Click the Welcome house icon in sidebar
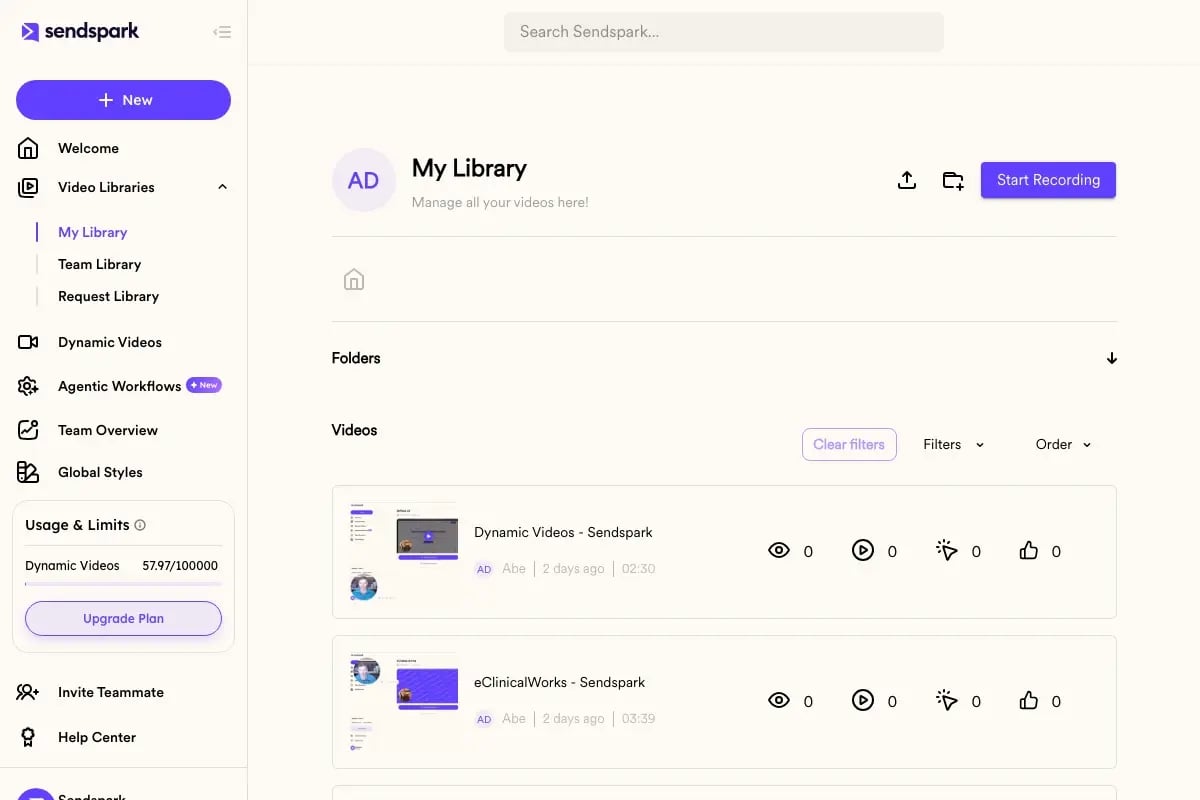 click(x=28, y=148)
